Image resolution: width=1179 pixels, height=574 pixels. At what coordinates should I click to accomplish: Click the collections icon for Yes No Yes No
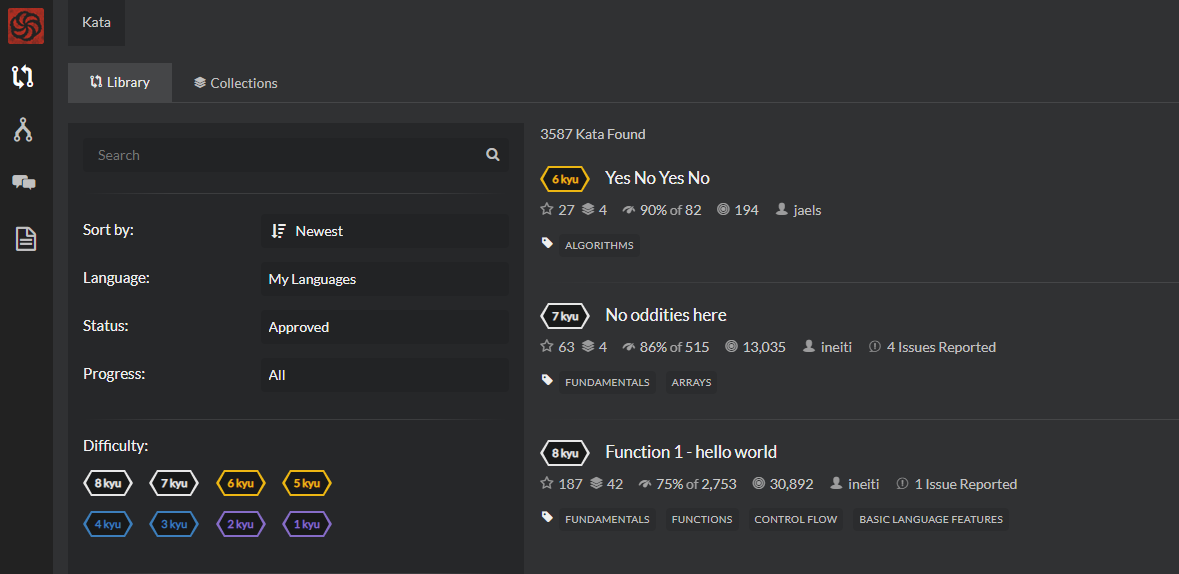click(588, 210)
